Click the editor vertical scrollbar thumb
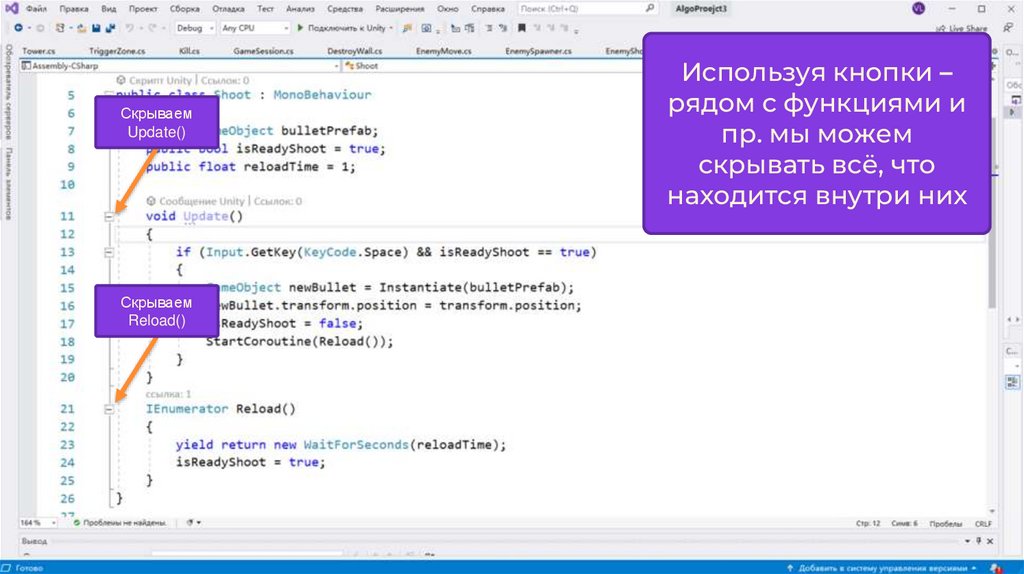The image size is (1024, 574). pos(993,214)
